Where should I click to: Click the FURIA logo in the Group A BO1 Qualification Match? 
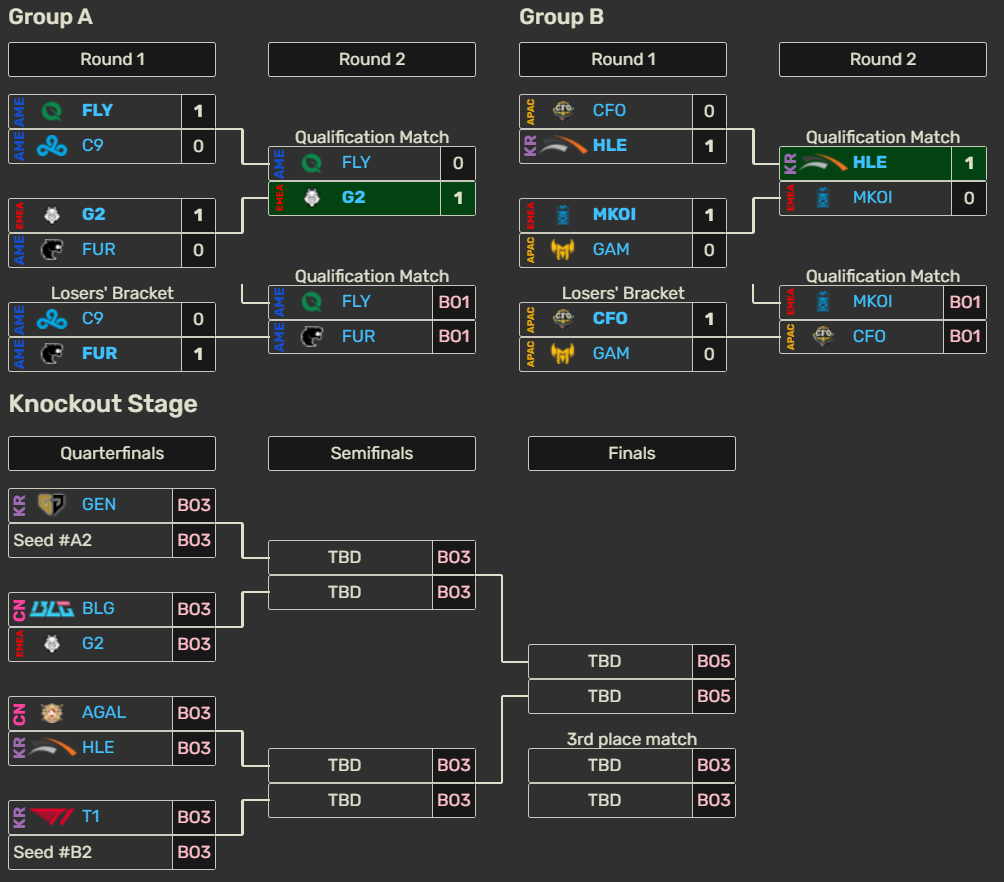click(x=312, y=336)
